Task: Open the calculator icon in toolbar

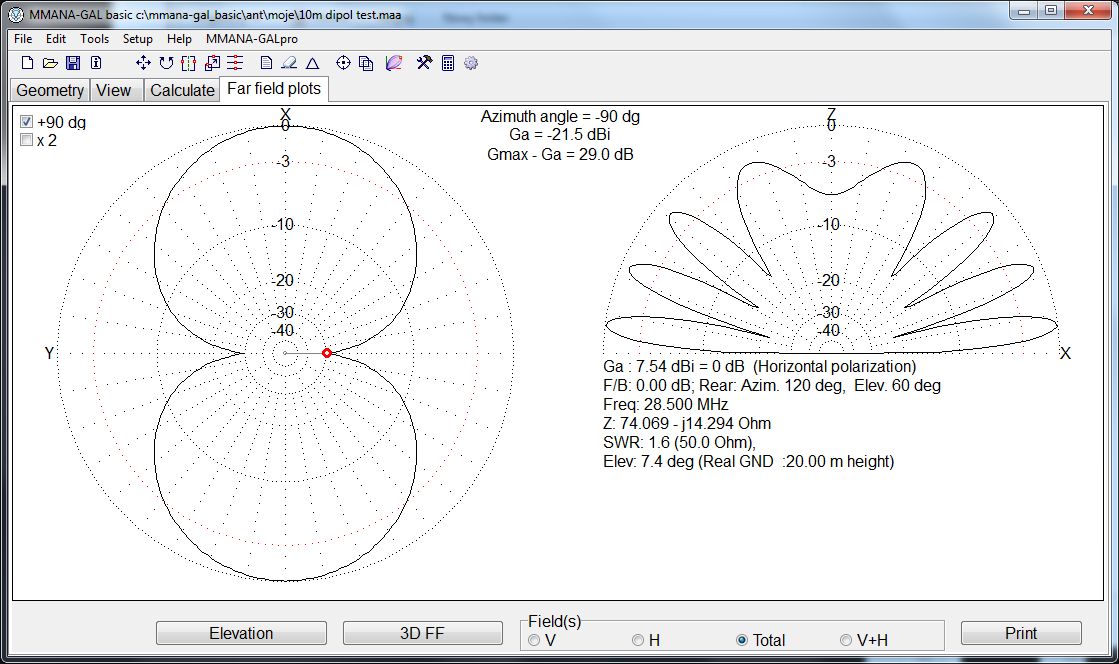Action: 448,63
